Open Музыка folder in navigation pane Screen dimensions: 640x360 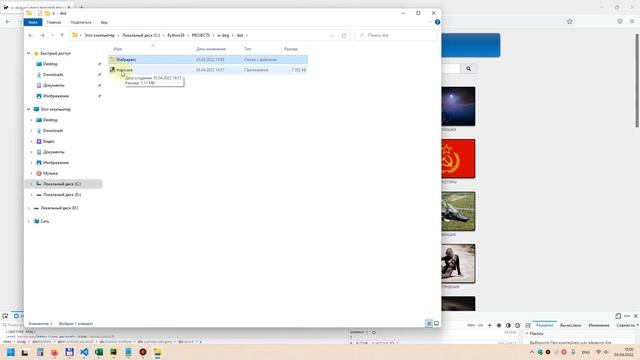point(50,173)
